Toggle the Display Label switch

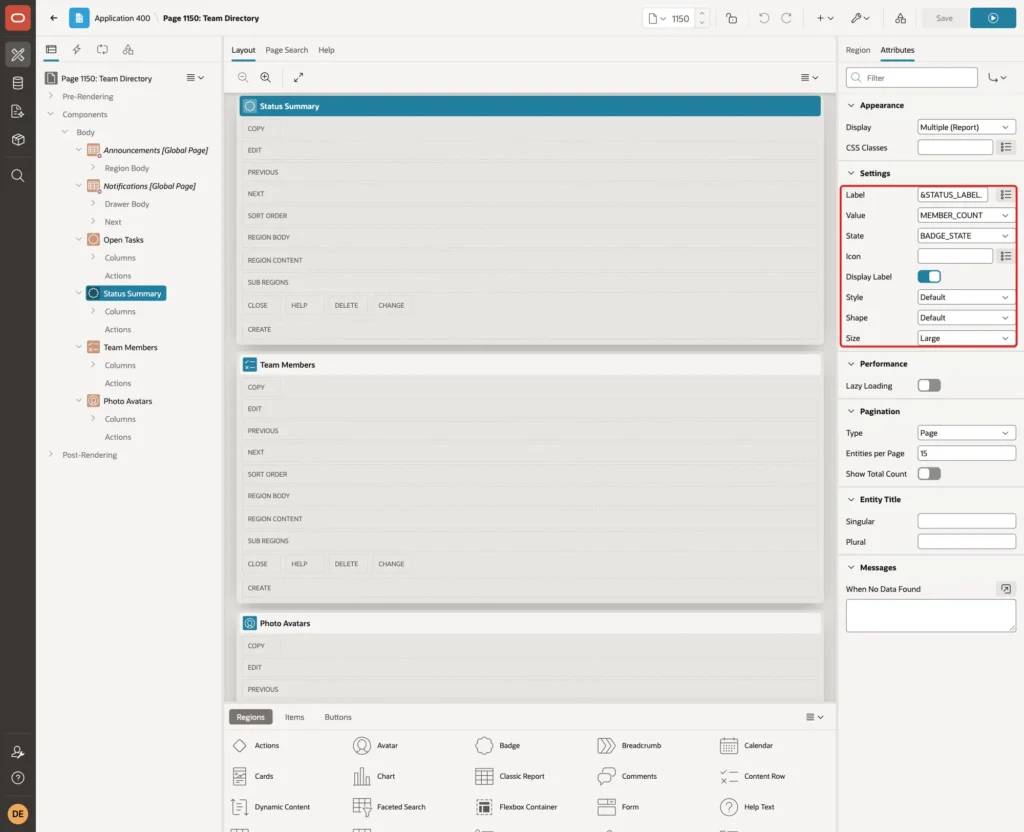(x=929, y=277)
